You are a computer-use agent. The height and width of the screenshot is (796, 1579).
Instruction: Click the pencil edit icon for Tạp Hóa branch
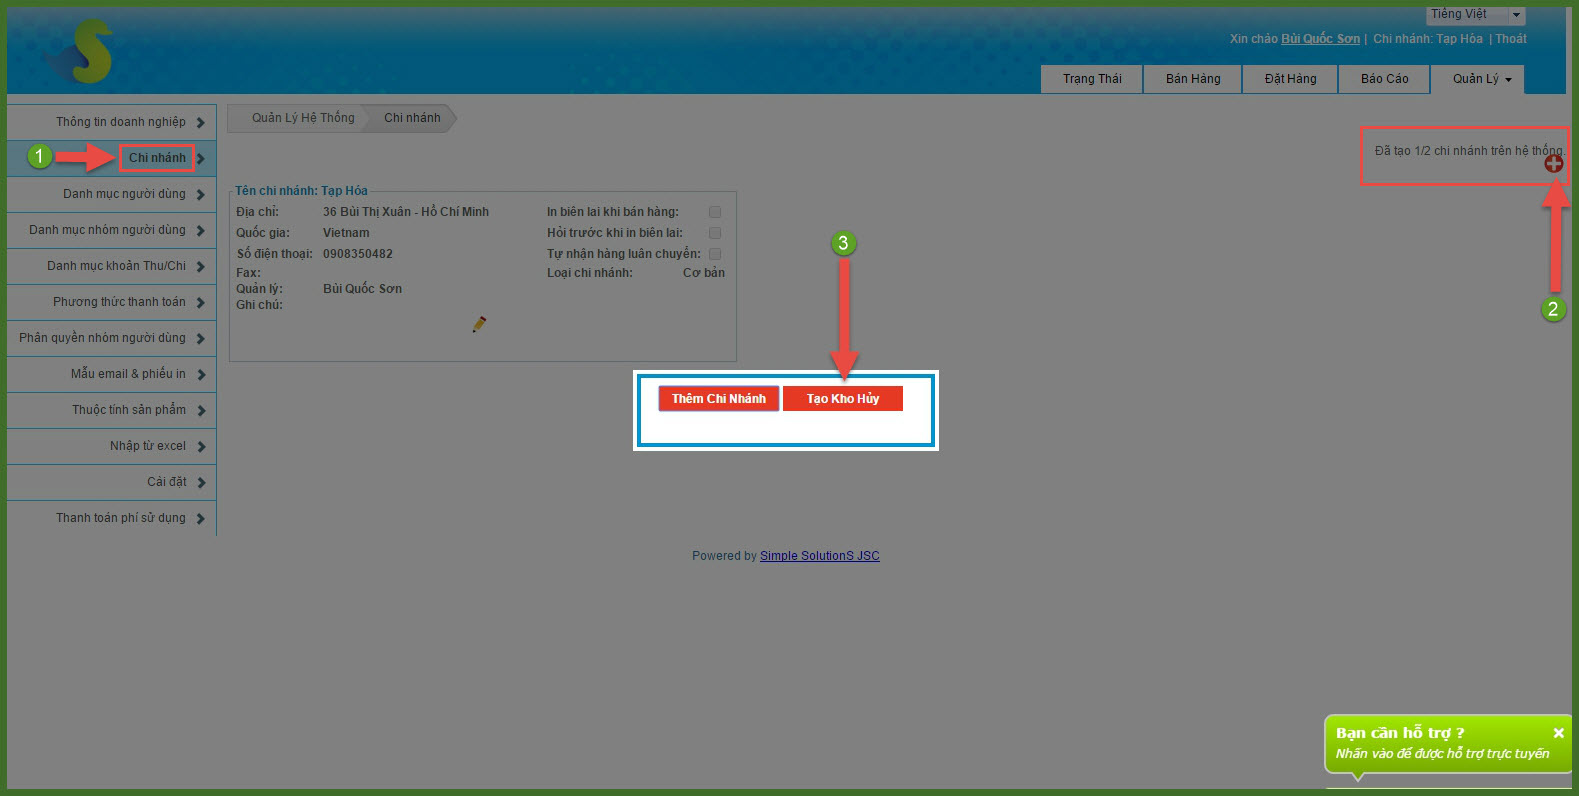pyautogui.click(x=479, y=324)
